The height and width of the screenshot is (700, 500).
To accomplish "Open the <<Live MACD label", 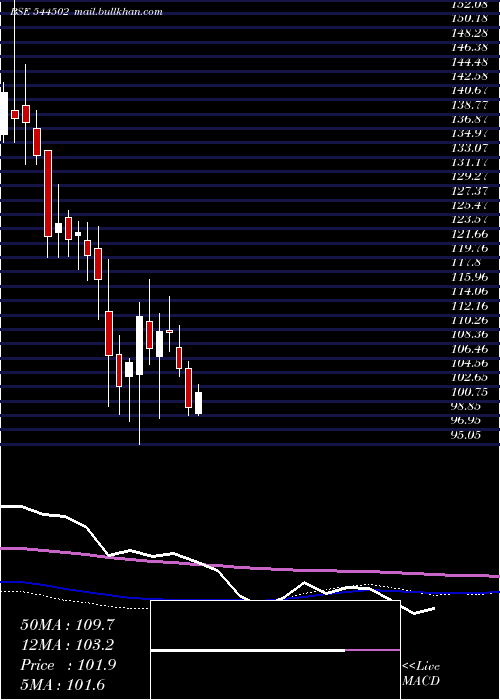I will click(421, 674).
